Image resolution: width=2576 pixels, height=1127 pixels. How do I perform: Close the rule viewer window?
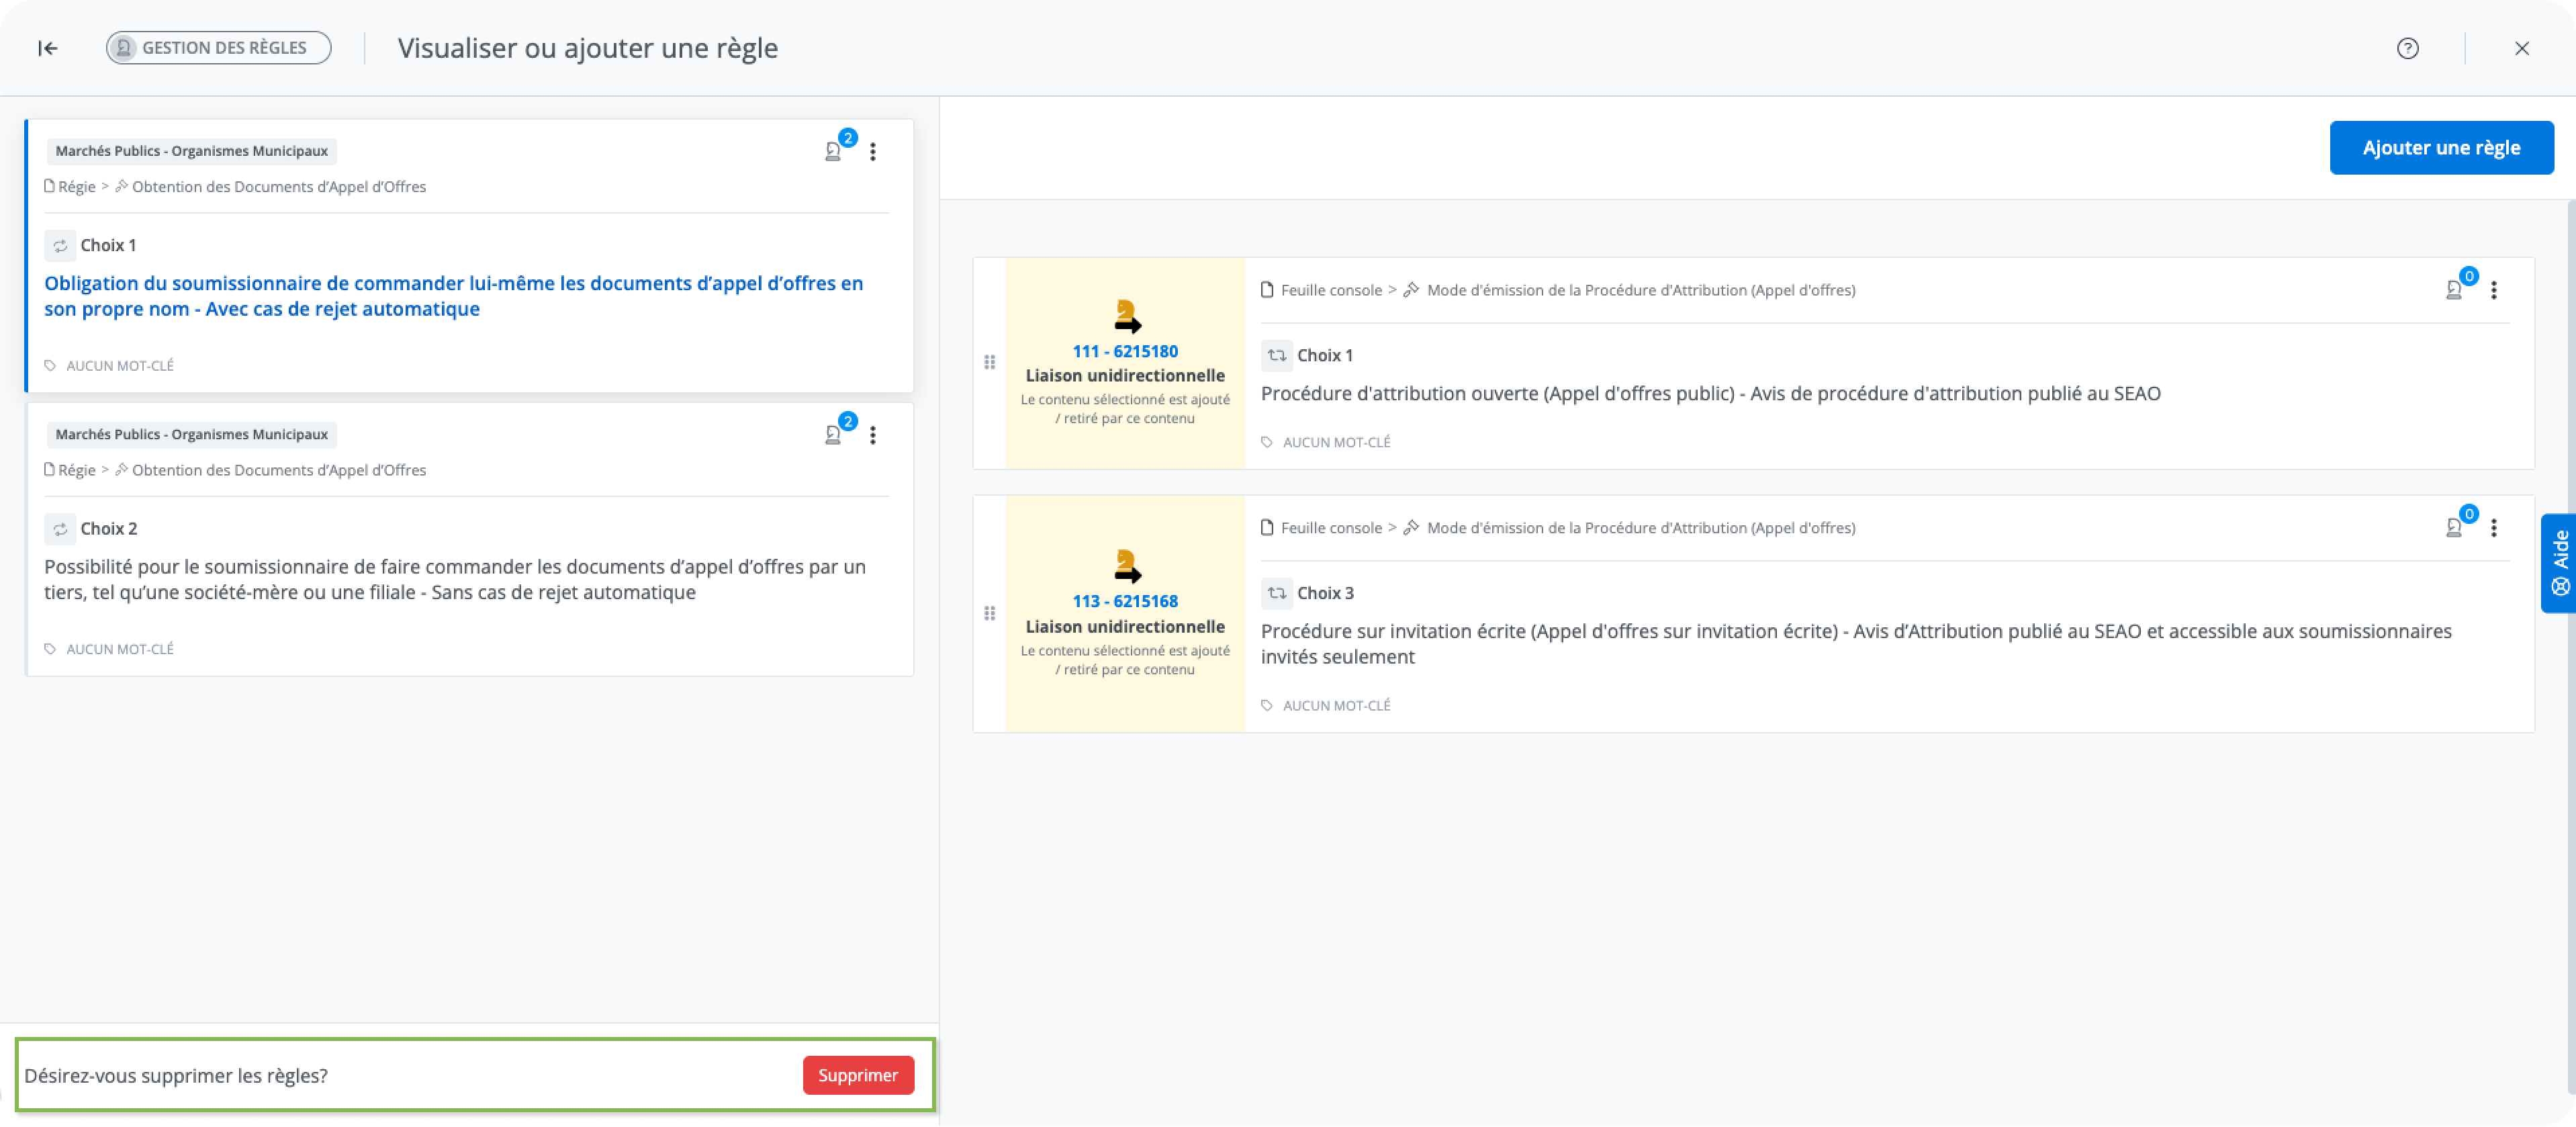click(x=2521, y=48)
